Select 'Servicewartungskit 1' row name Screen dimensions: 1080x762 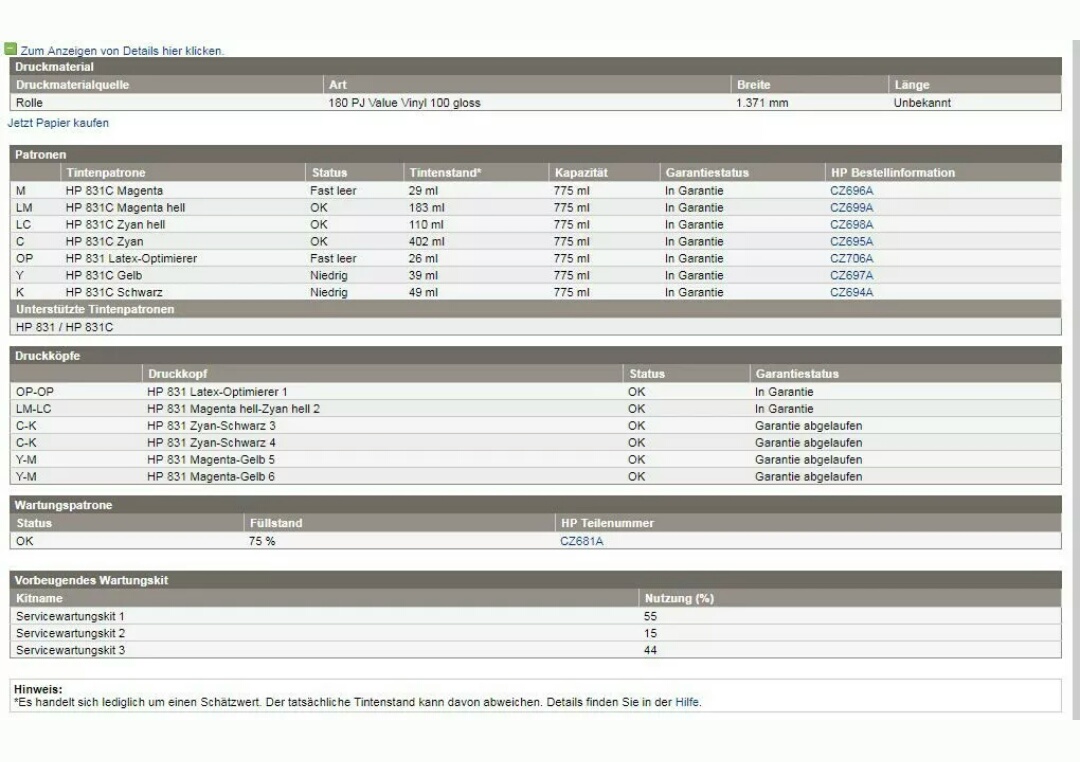tap(70, 617)
